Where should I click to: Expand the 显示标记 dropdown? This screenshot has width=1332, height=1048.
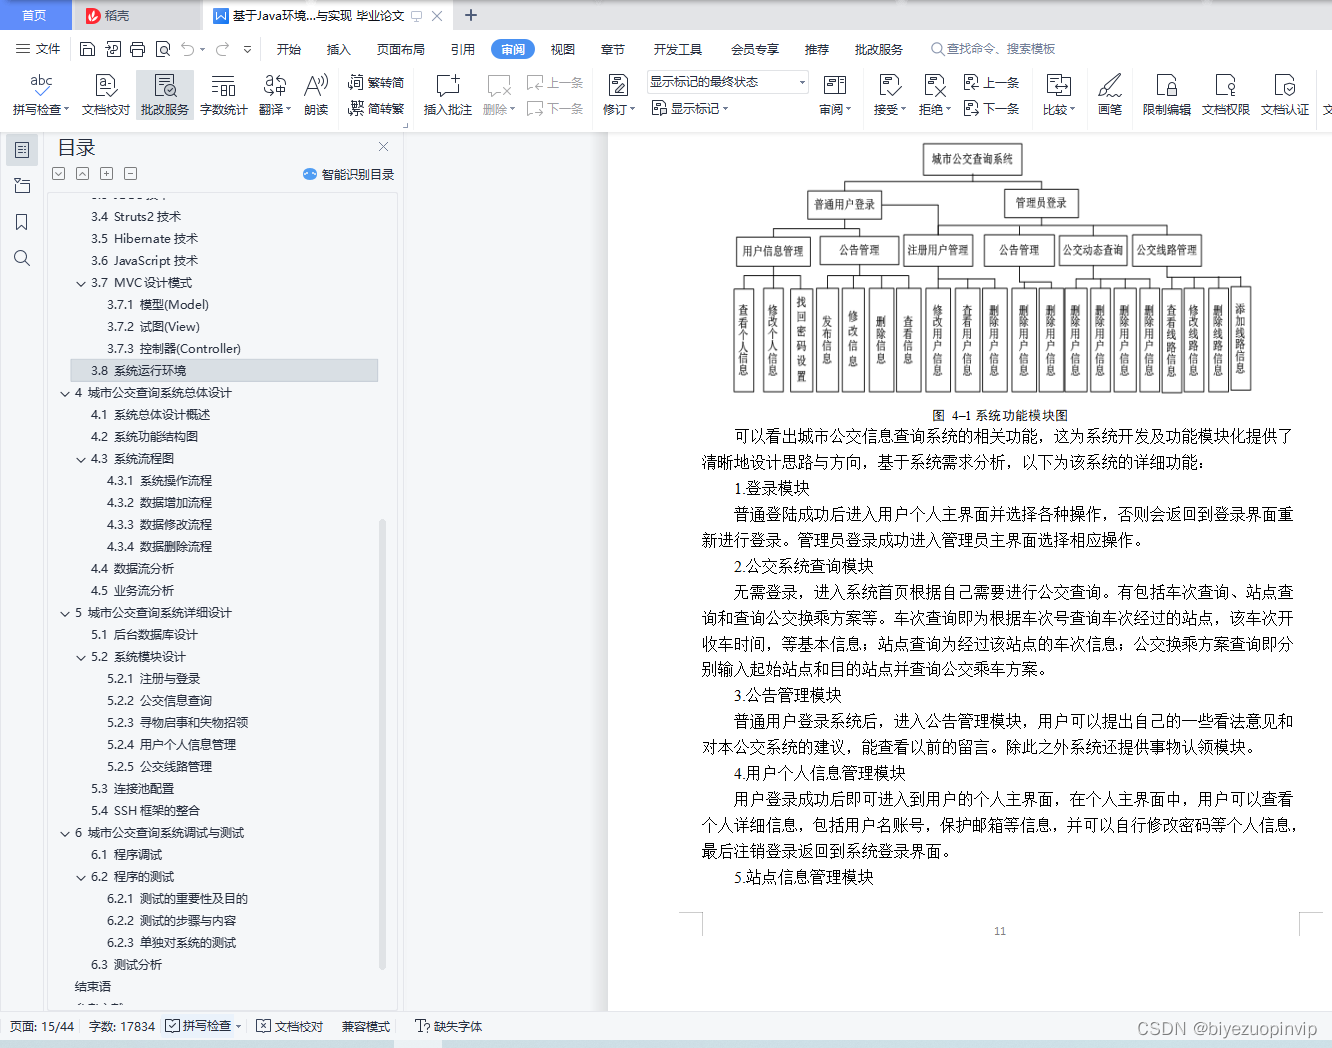coord(690,108)
